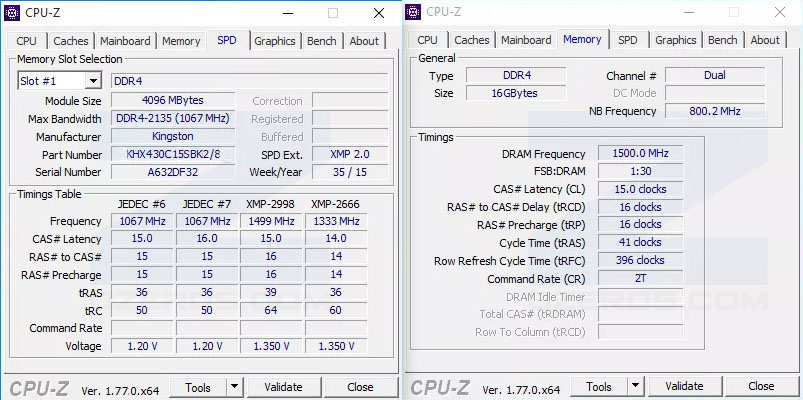Open the Bench tab in the Memory window
The image size is (803, 400).
point(722,40)
